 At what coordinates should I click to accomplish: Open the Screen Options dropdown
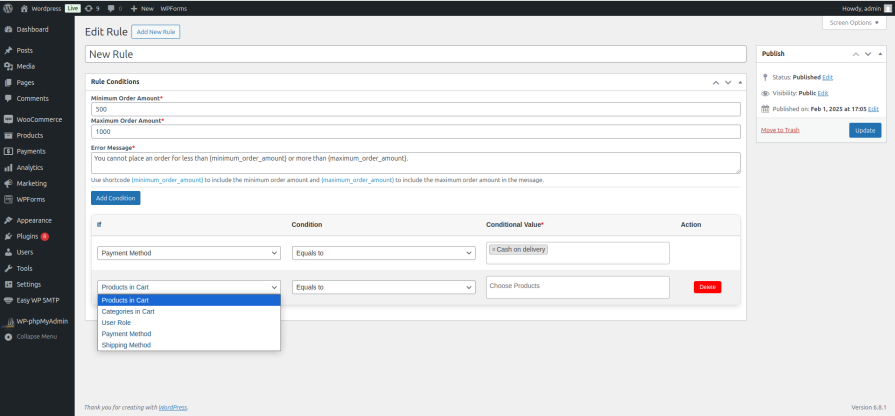coord(854,23)
